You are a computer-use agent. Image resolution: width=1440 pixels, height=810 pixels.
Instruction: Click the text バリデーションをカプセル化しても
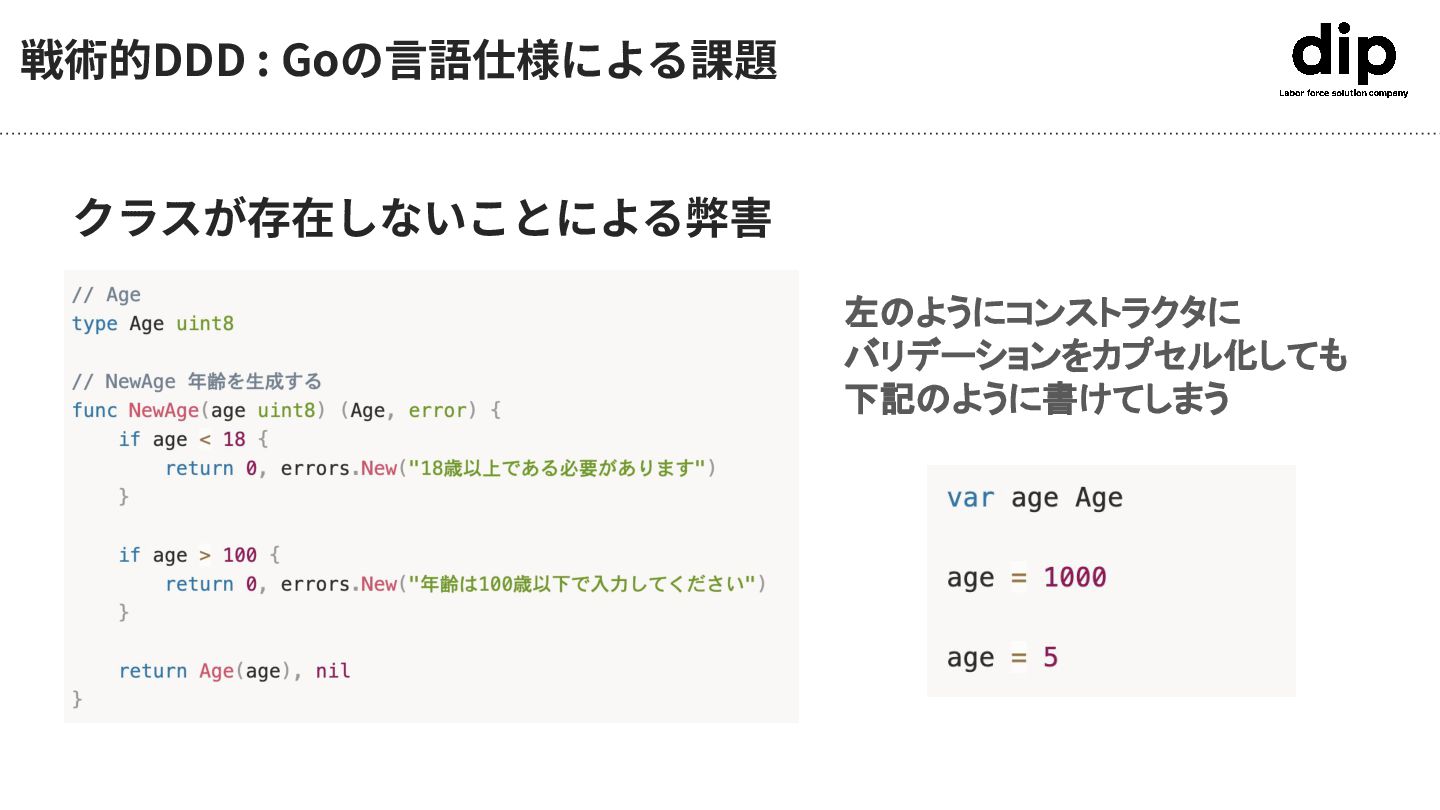(x=1096, y=356)
